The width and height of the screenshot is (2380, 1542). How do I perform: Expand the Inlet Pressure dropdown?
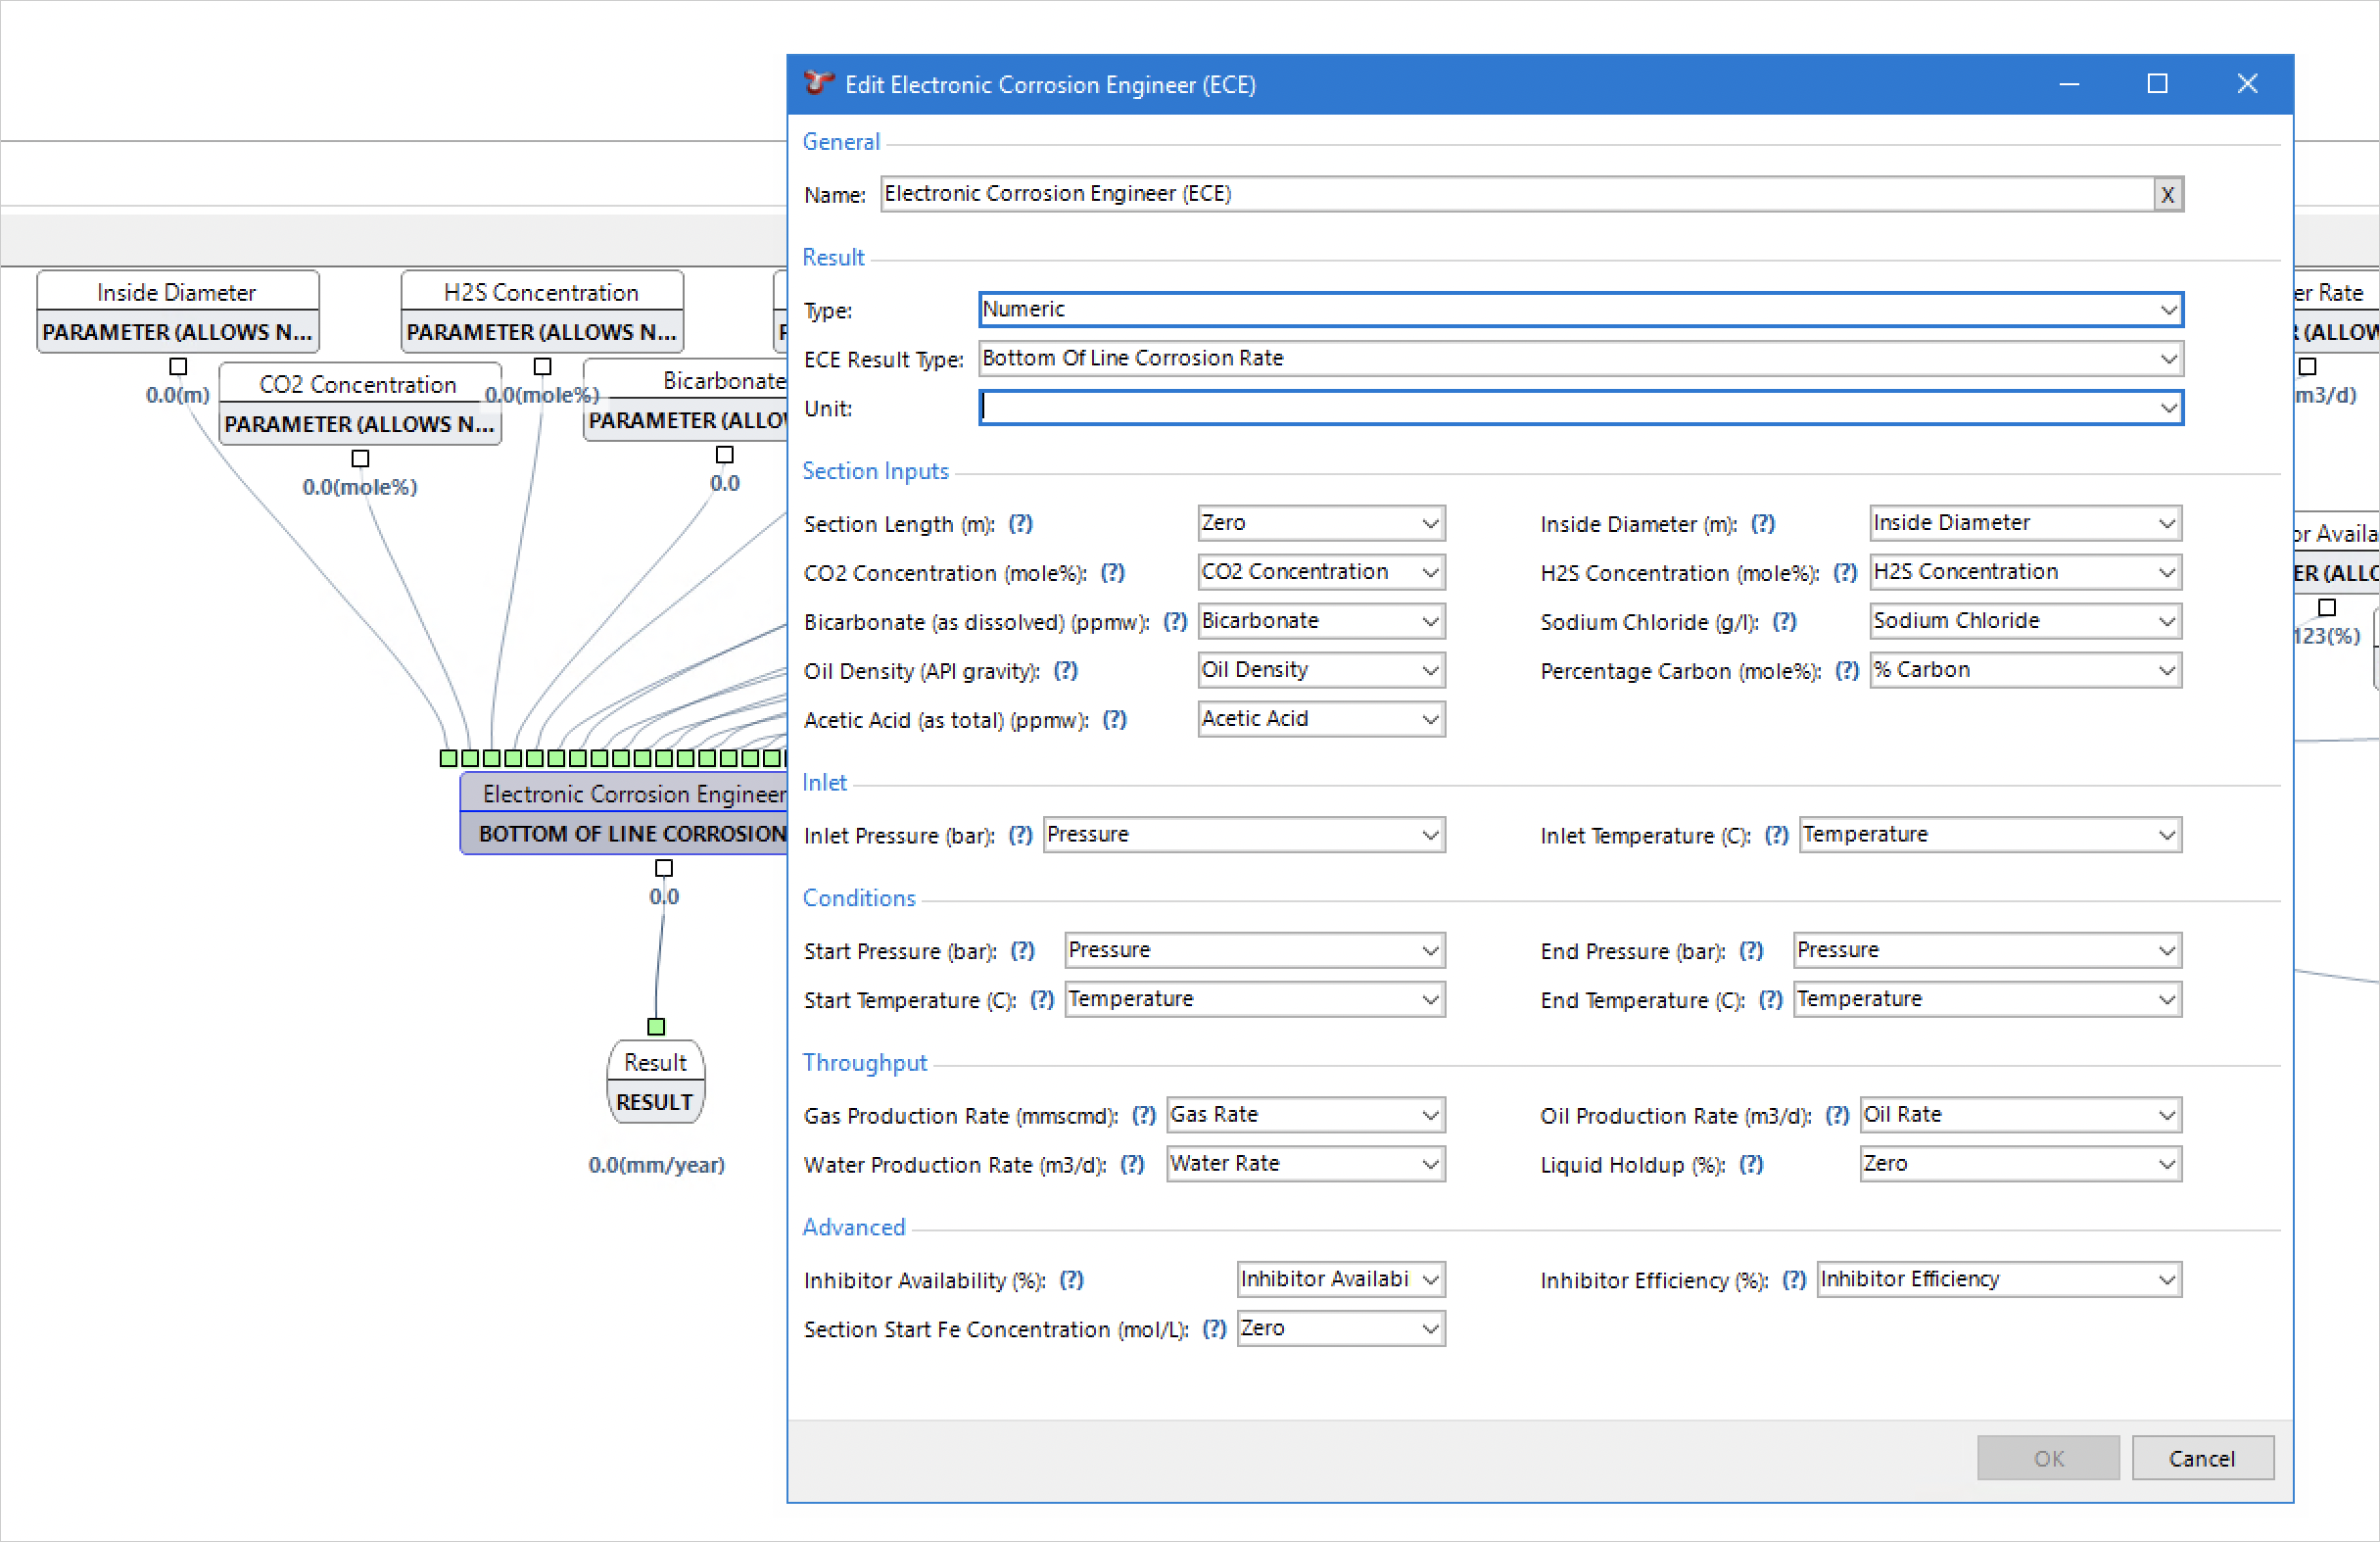(1430, 835)
